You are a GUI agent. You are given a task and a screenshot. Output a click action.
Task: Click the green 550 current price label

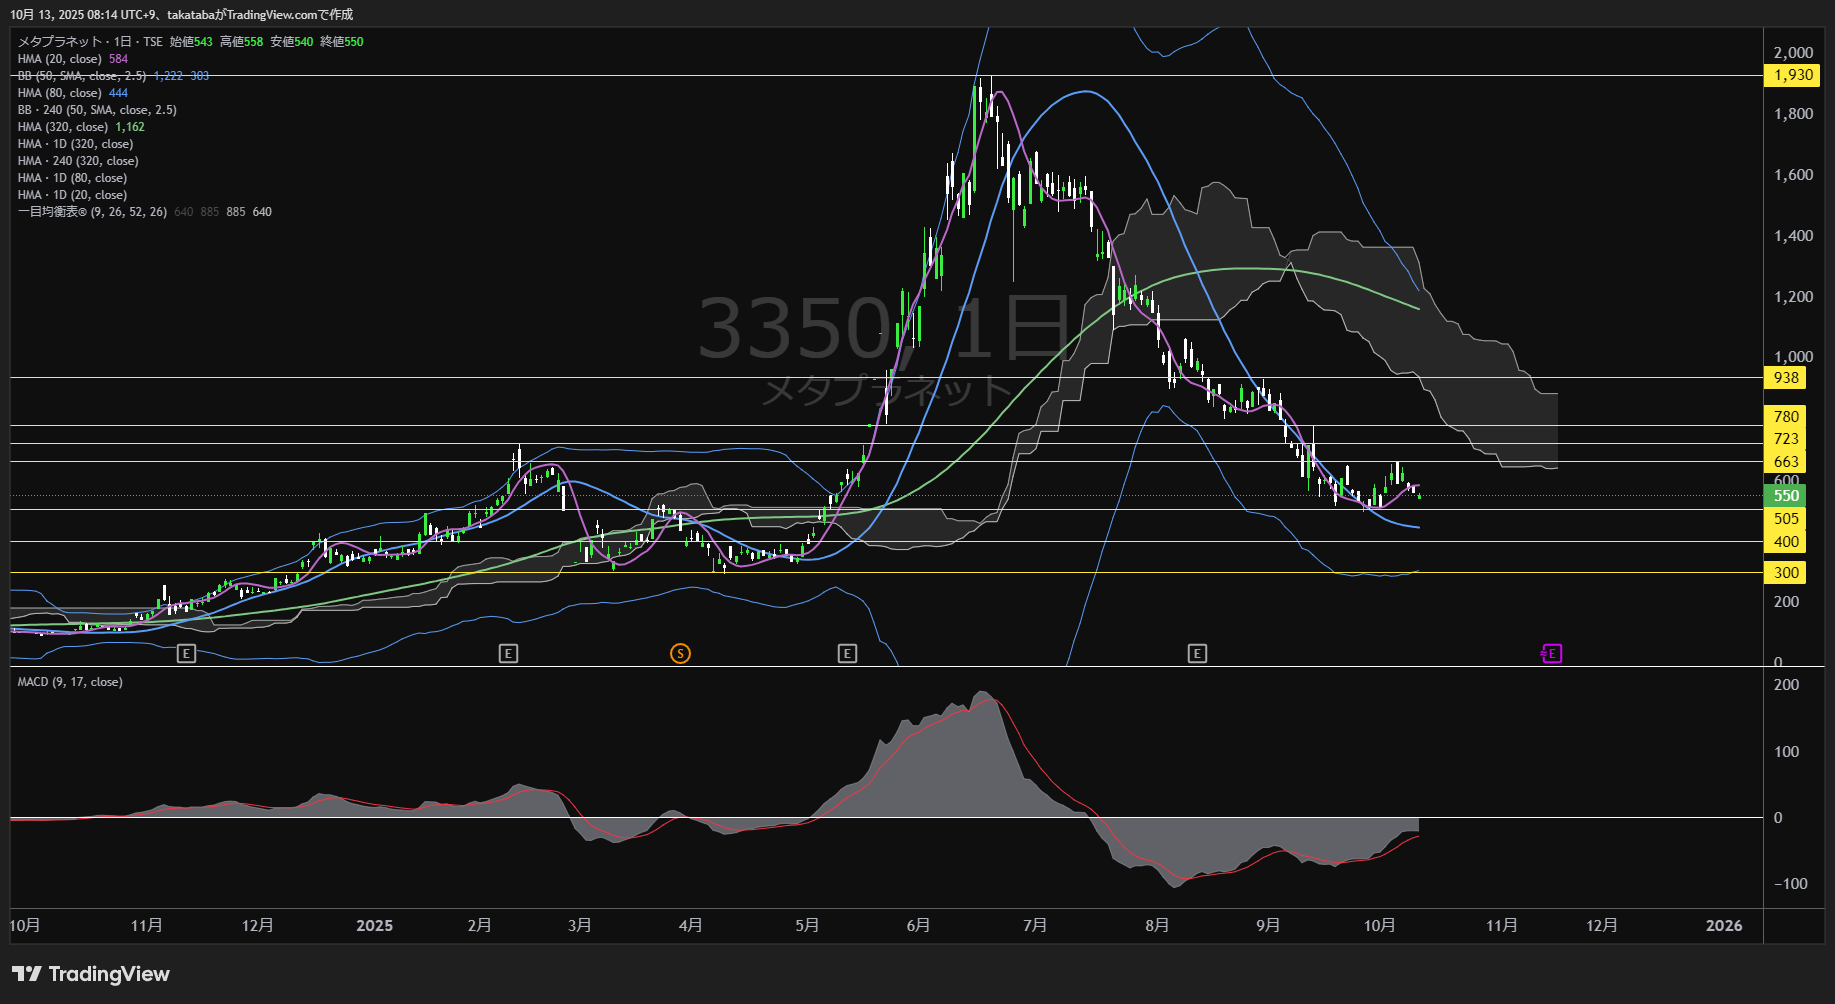tap(1786, 496)
